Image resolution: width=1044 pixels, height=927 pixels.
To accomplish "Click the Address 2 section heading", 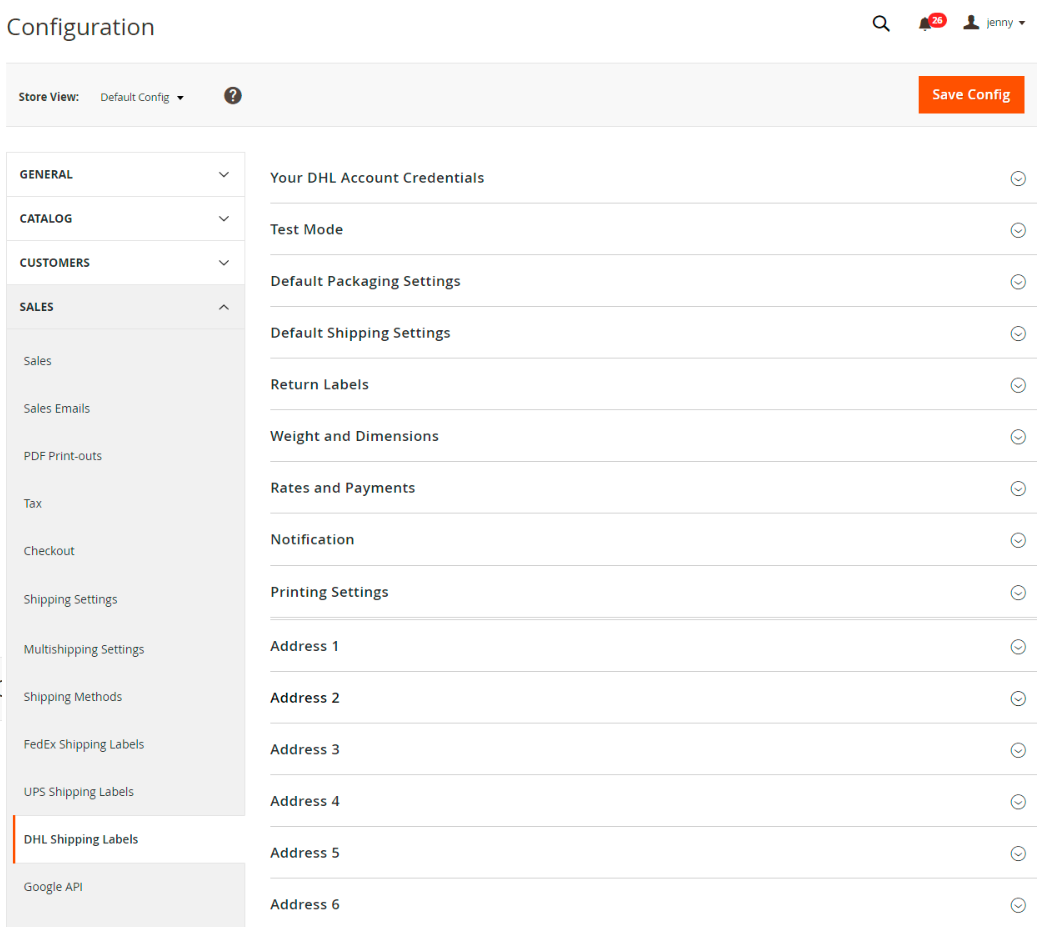I will click(x=304, y=698).
